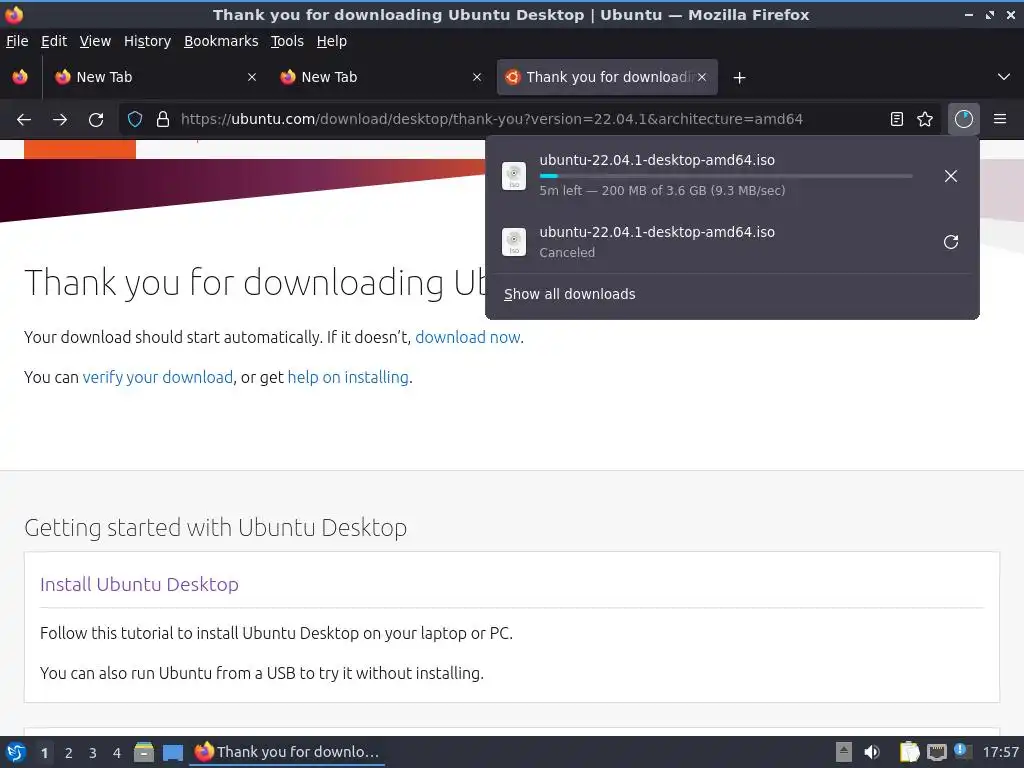1024x768 pixels.
Task: Open the Edit menu
Action: 54,41
